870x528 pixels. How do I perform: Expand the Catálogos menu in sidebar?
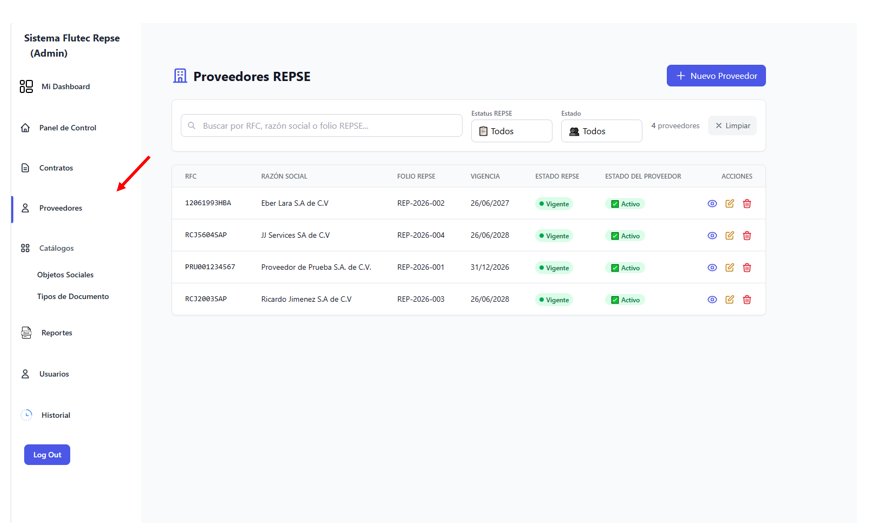[56, 248]
